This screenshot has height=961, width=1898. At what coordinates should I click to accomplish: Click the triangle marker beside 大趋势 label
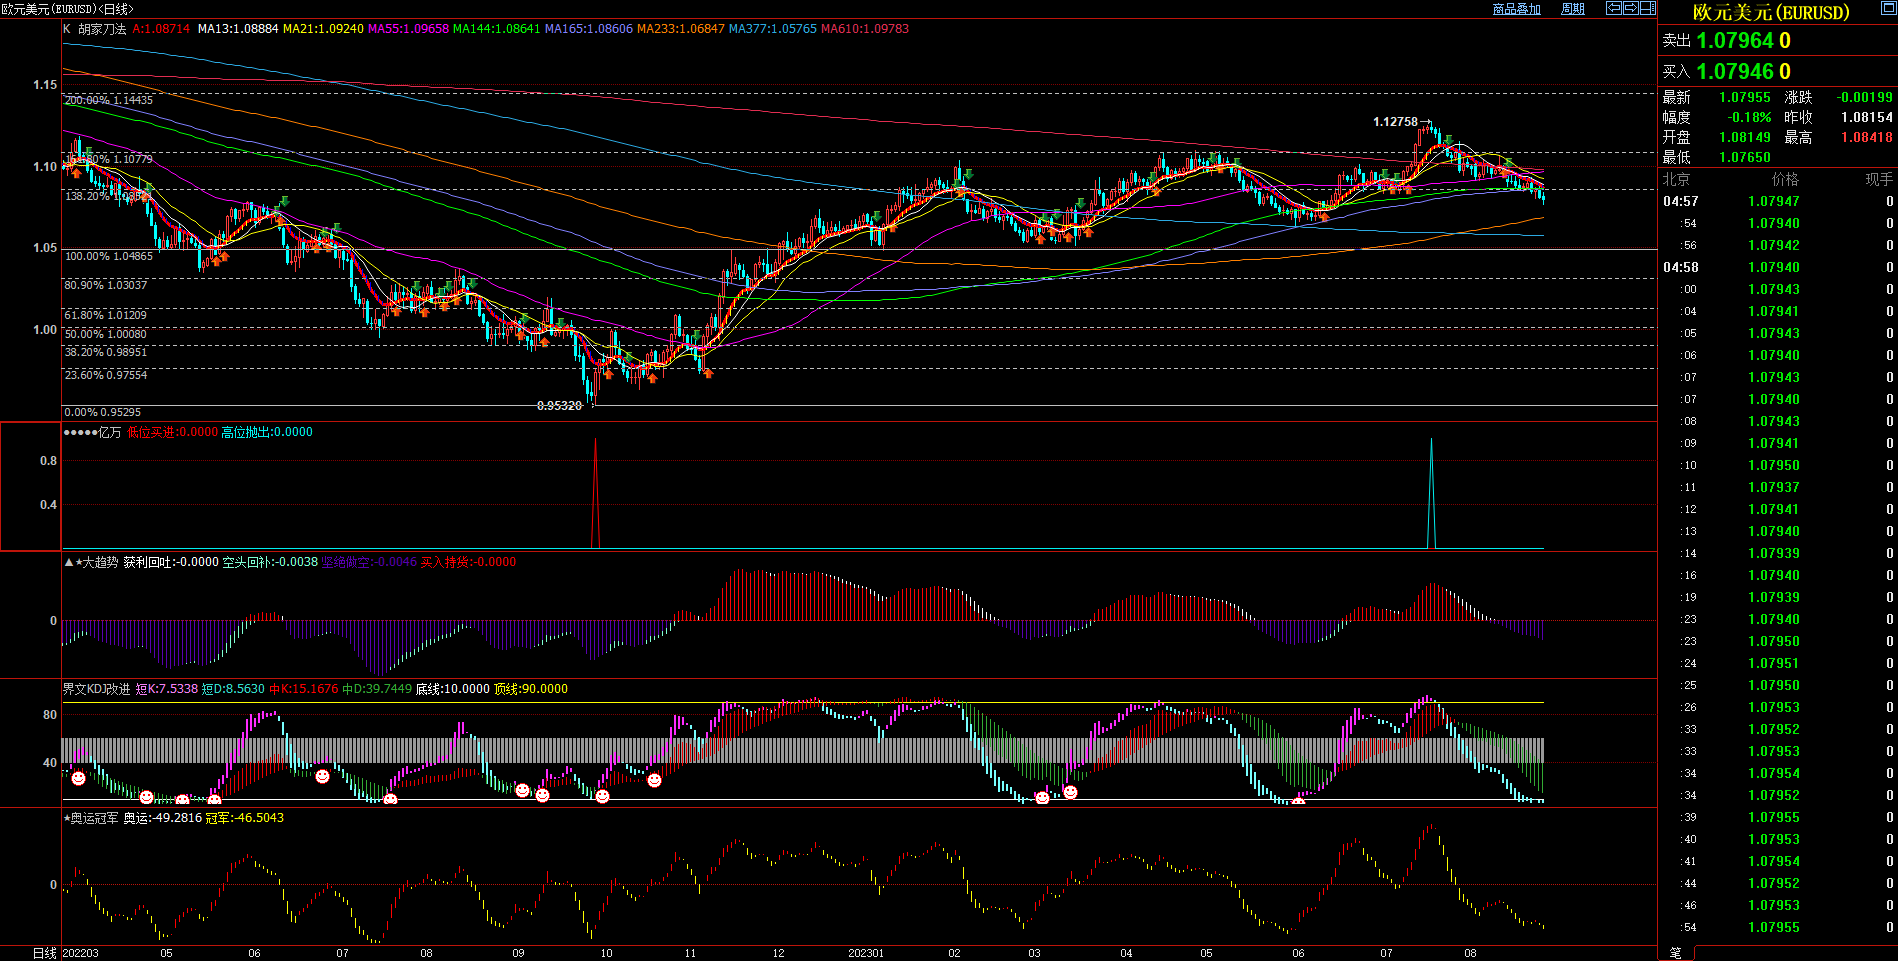[68, 562]
